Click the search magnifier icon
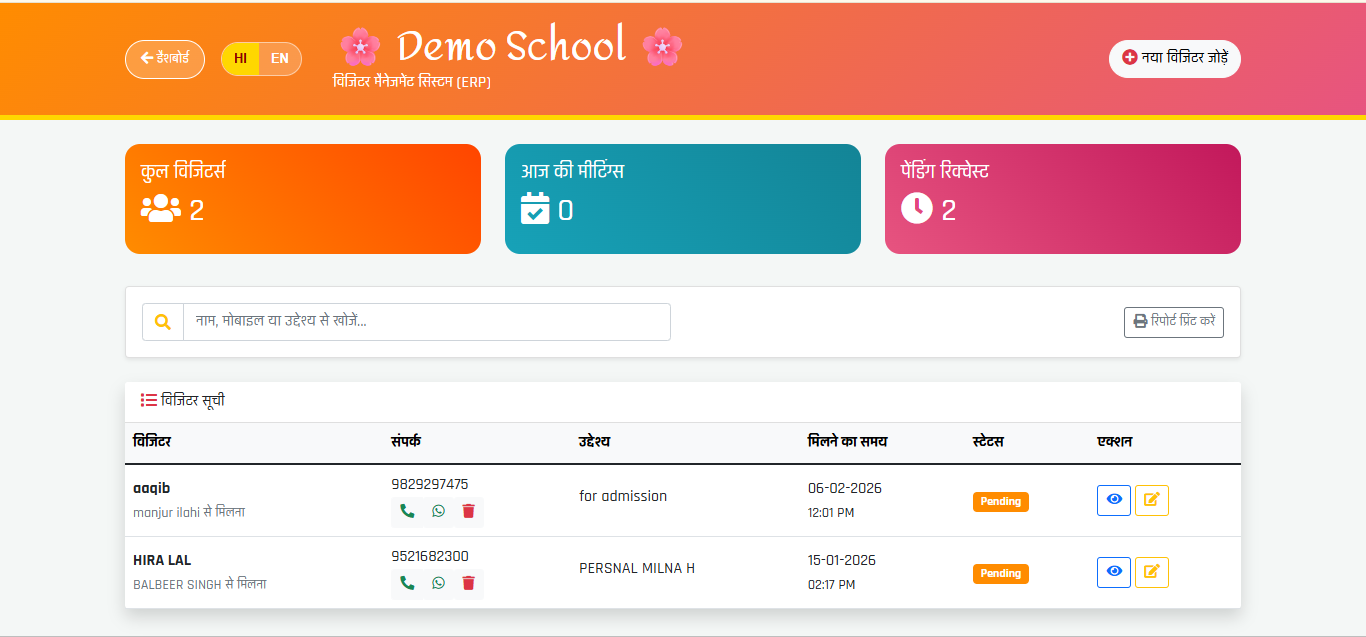Viewport: 1366px width, 637px height. [x=163, y=322]
